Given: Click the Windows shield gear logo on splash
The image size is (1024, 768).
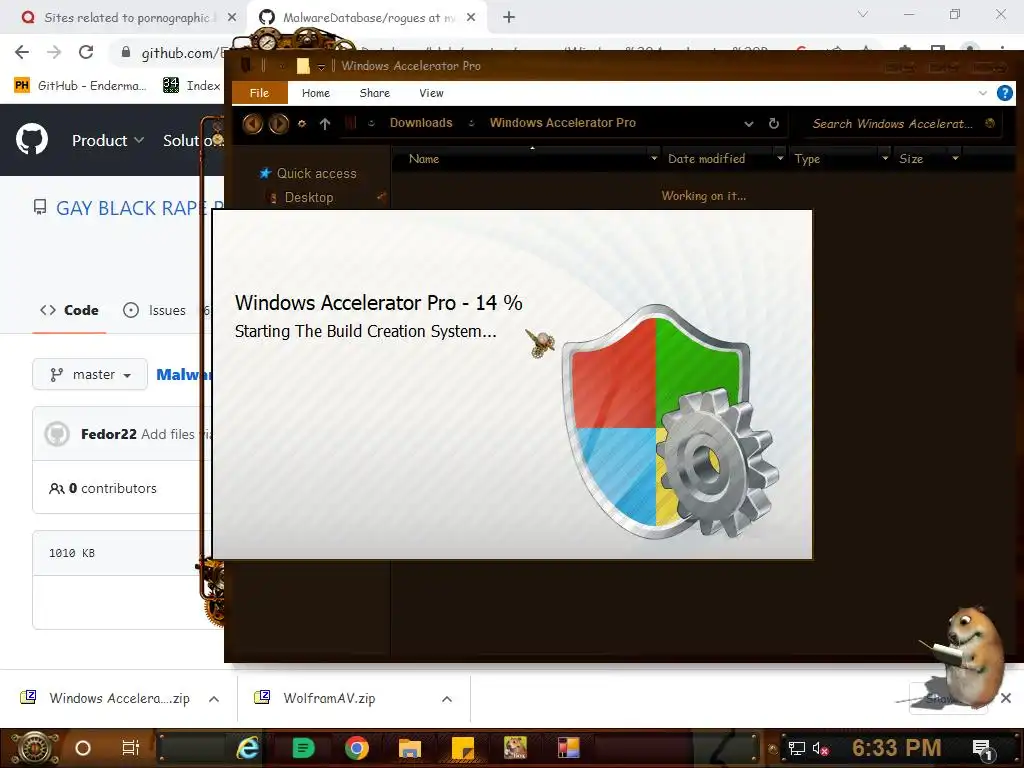Looking at the screenshot, I should click(671, 423).
